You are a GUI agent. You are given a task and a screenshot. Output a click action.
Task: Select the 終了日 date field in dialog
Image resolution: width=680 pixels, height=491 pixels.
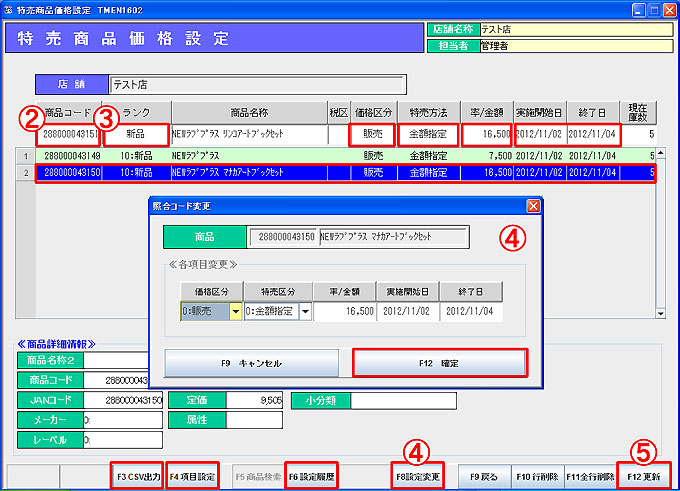[472, 312]
